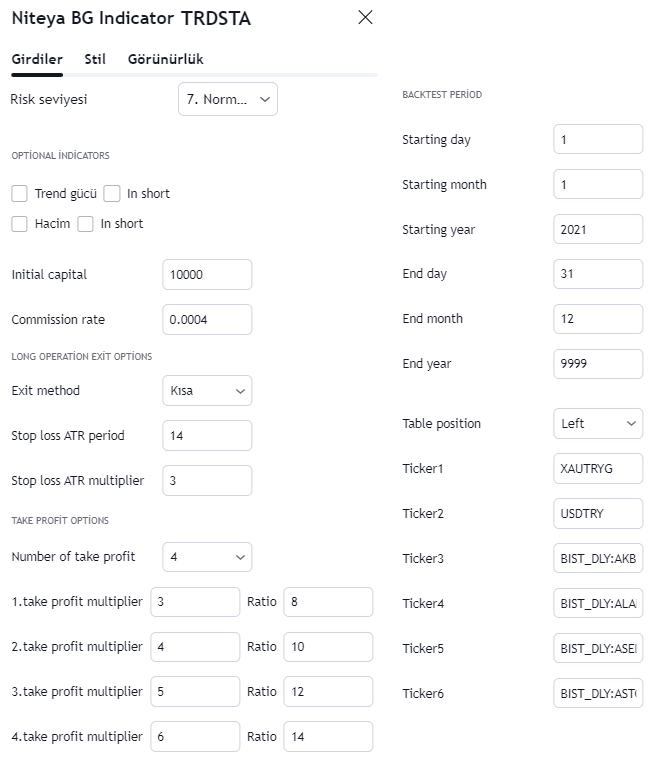Focus the Commission rate field
The width and height of the screenshot is (658, 764).
tap(207, 320)
